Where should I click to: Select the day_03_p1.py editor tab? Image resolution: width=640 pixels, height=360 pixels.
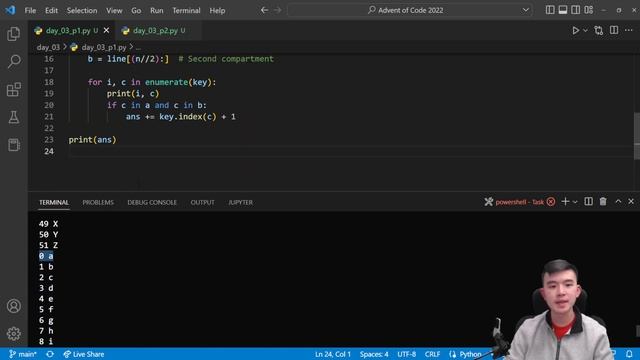(x=71, y=31)
